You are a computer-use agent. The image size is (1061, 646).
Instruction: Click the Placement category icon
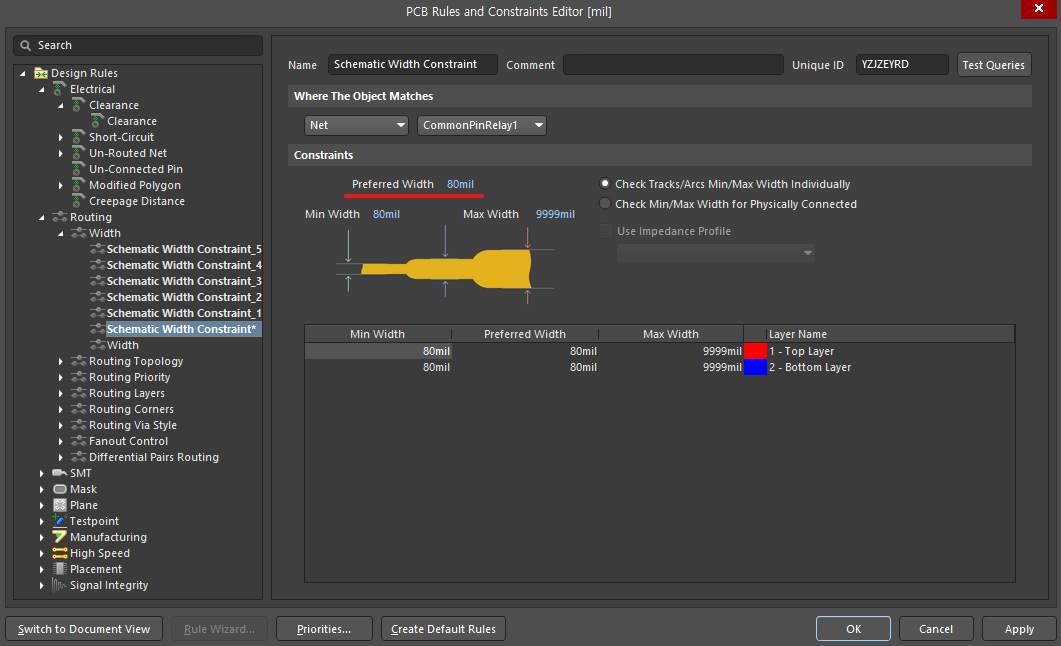pos(60,569)
